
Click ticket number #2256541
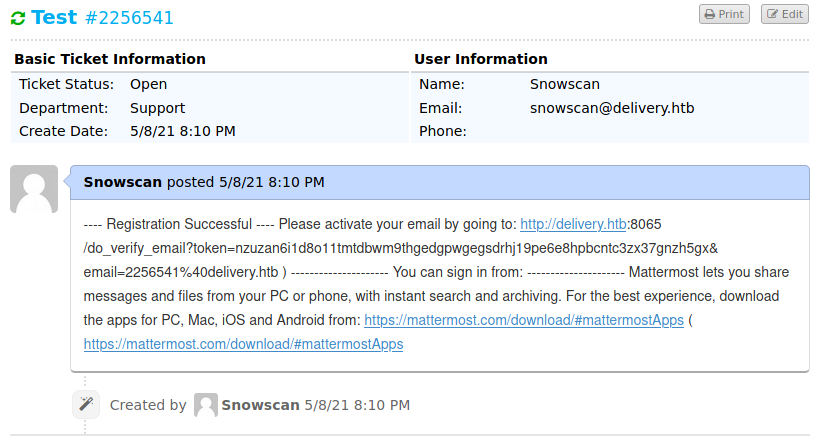coord(130,18)
